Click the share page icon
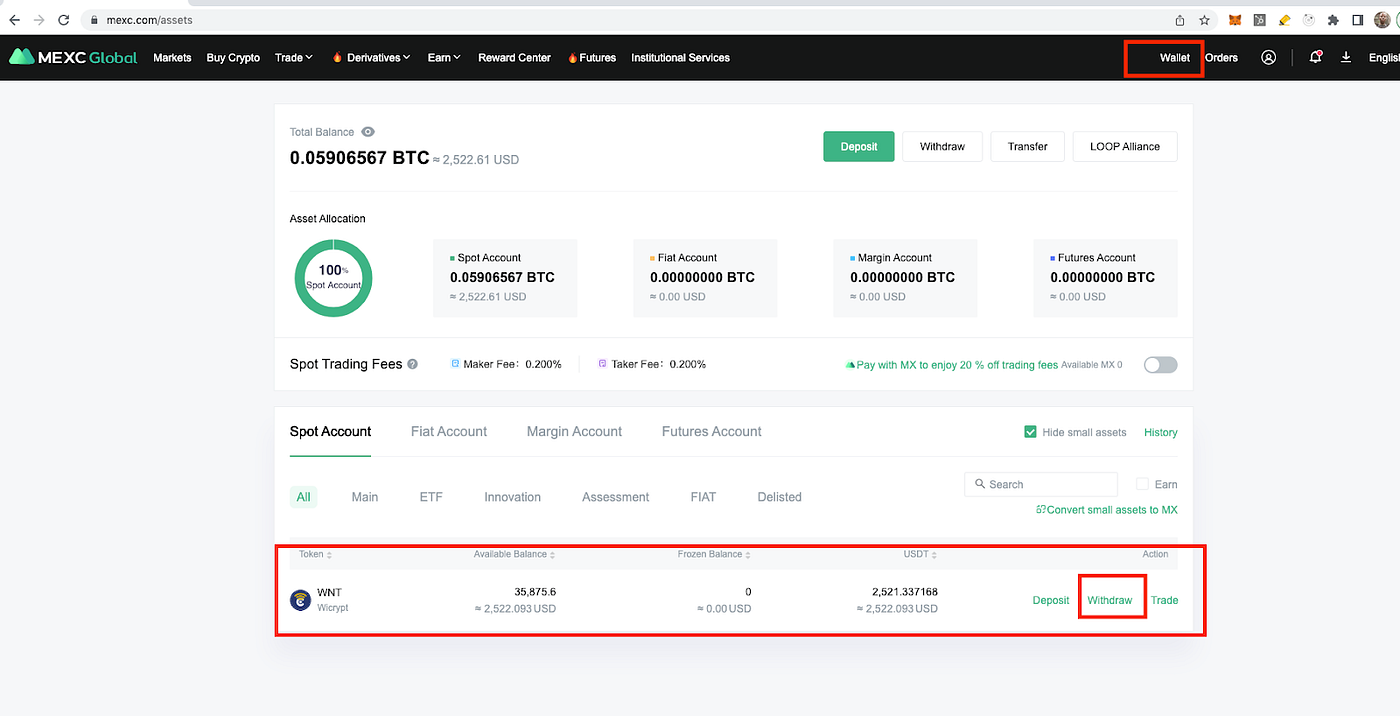This screenshot has height=716, width=1400. pos(1180,20)
